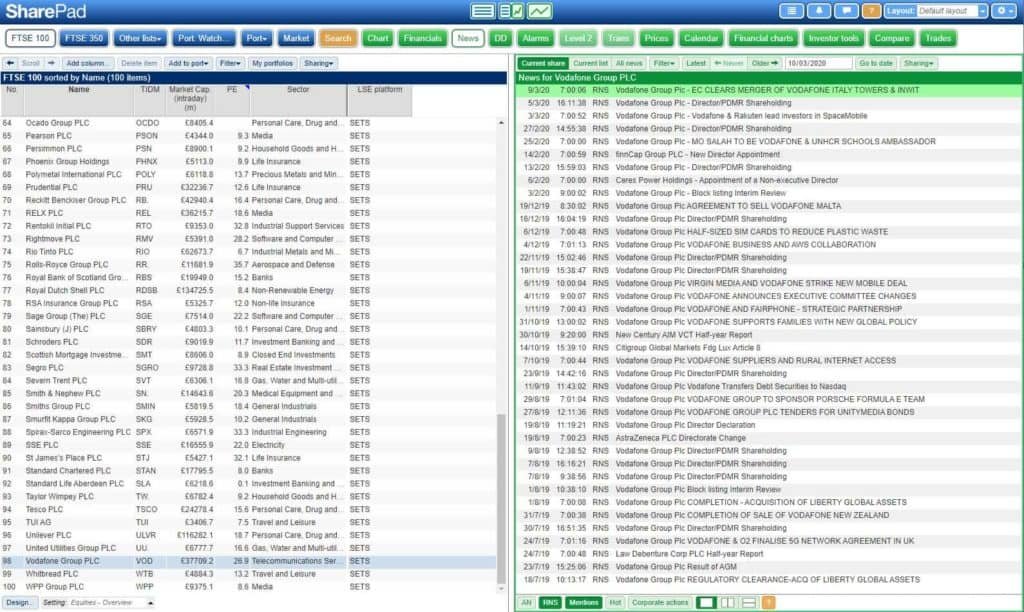Select the Rio Tinto PLC row
The height and width of the screenshot is (612, 1024).
248,251
